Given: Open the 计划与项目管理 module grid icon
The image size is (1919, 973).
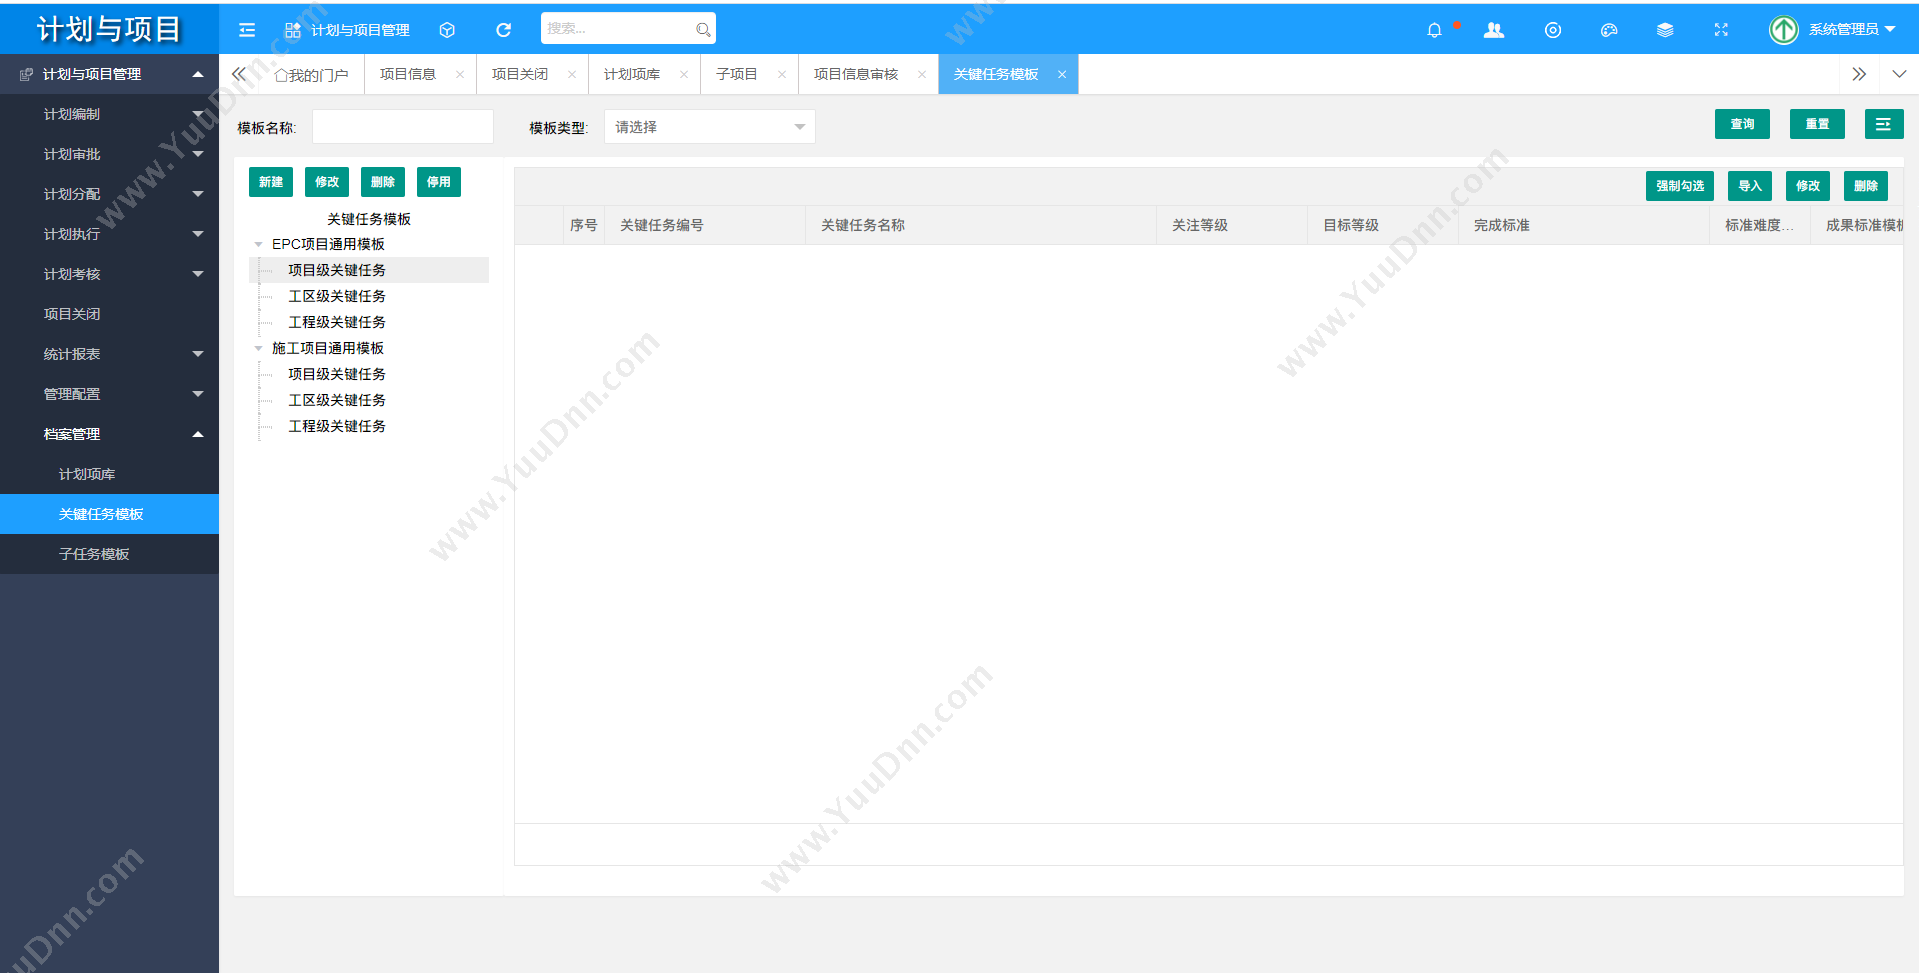Looking at the screenshot, I should tap(292, 30).
